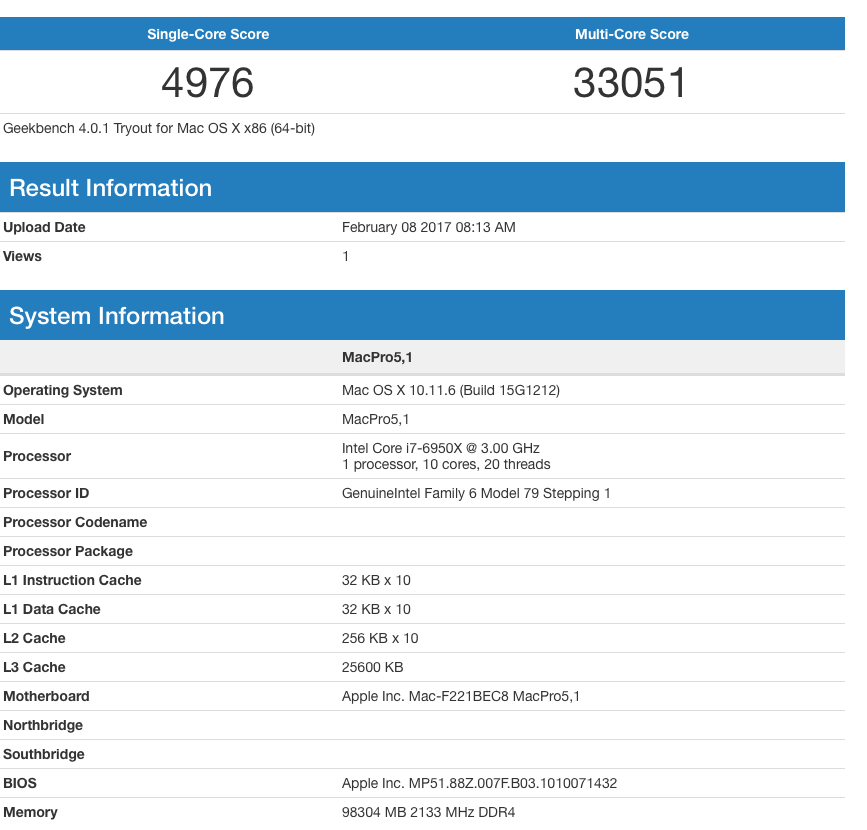Select the single-core score value 4976

[x=208, y=83]
